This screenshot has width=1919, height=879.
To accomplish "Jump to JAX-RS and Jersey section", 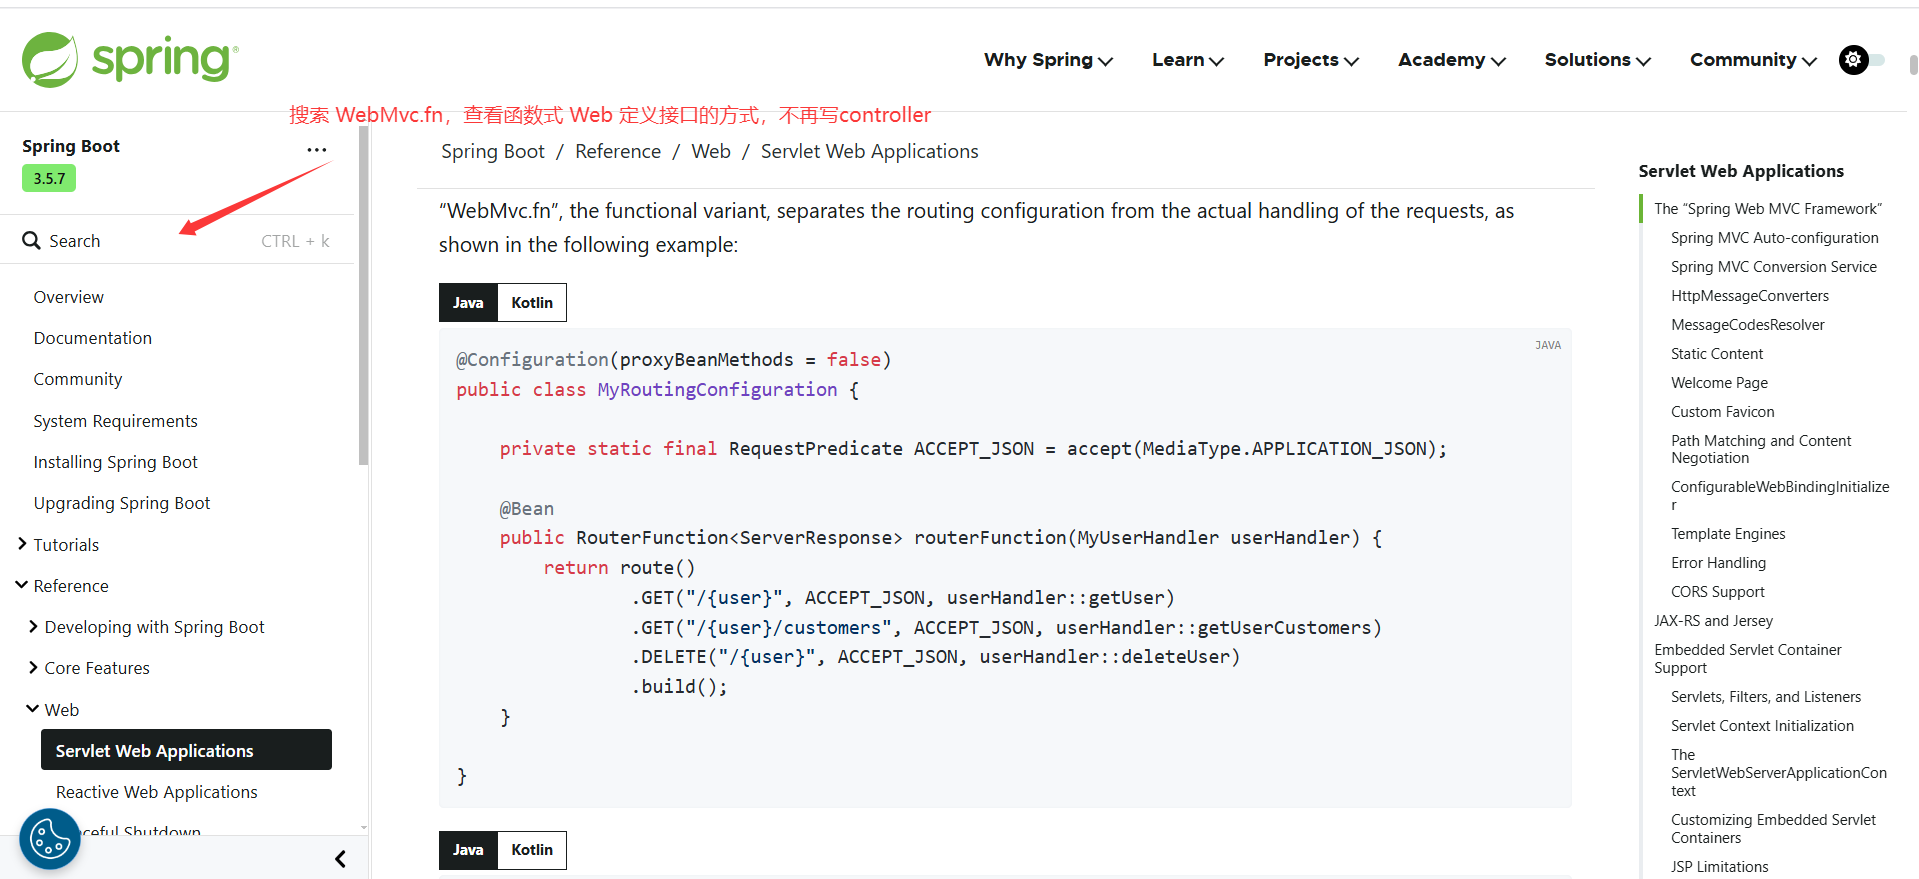I will click(x=1713, y=621).
